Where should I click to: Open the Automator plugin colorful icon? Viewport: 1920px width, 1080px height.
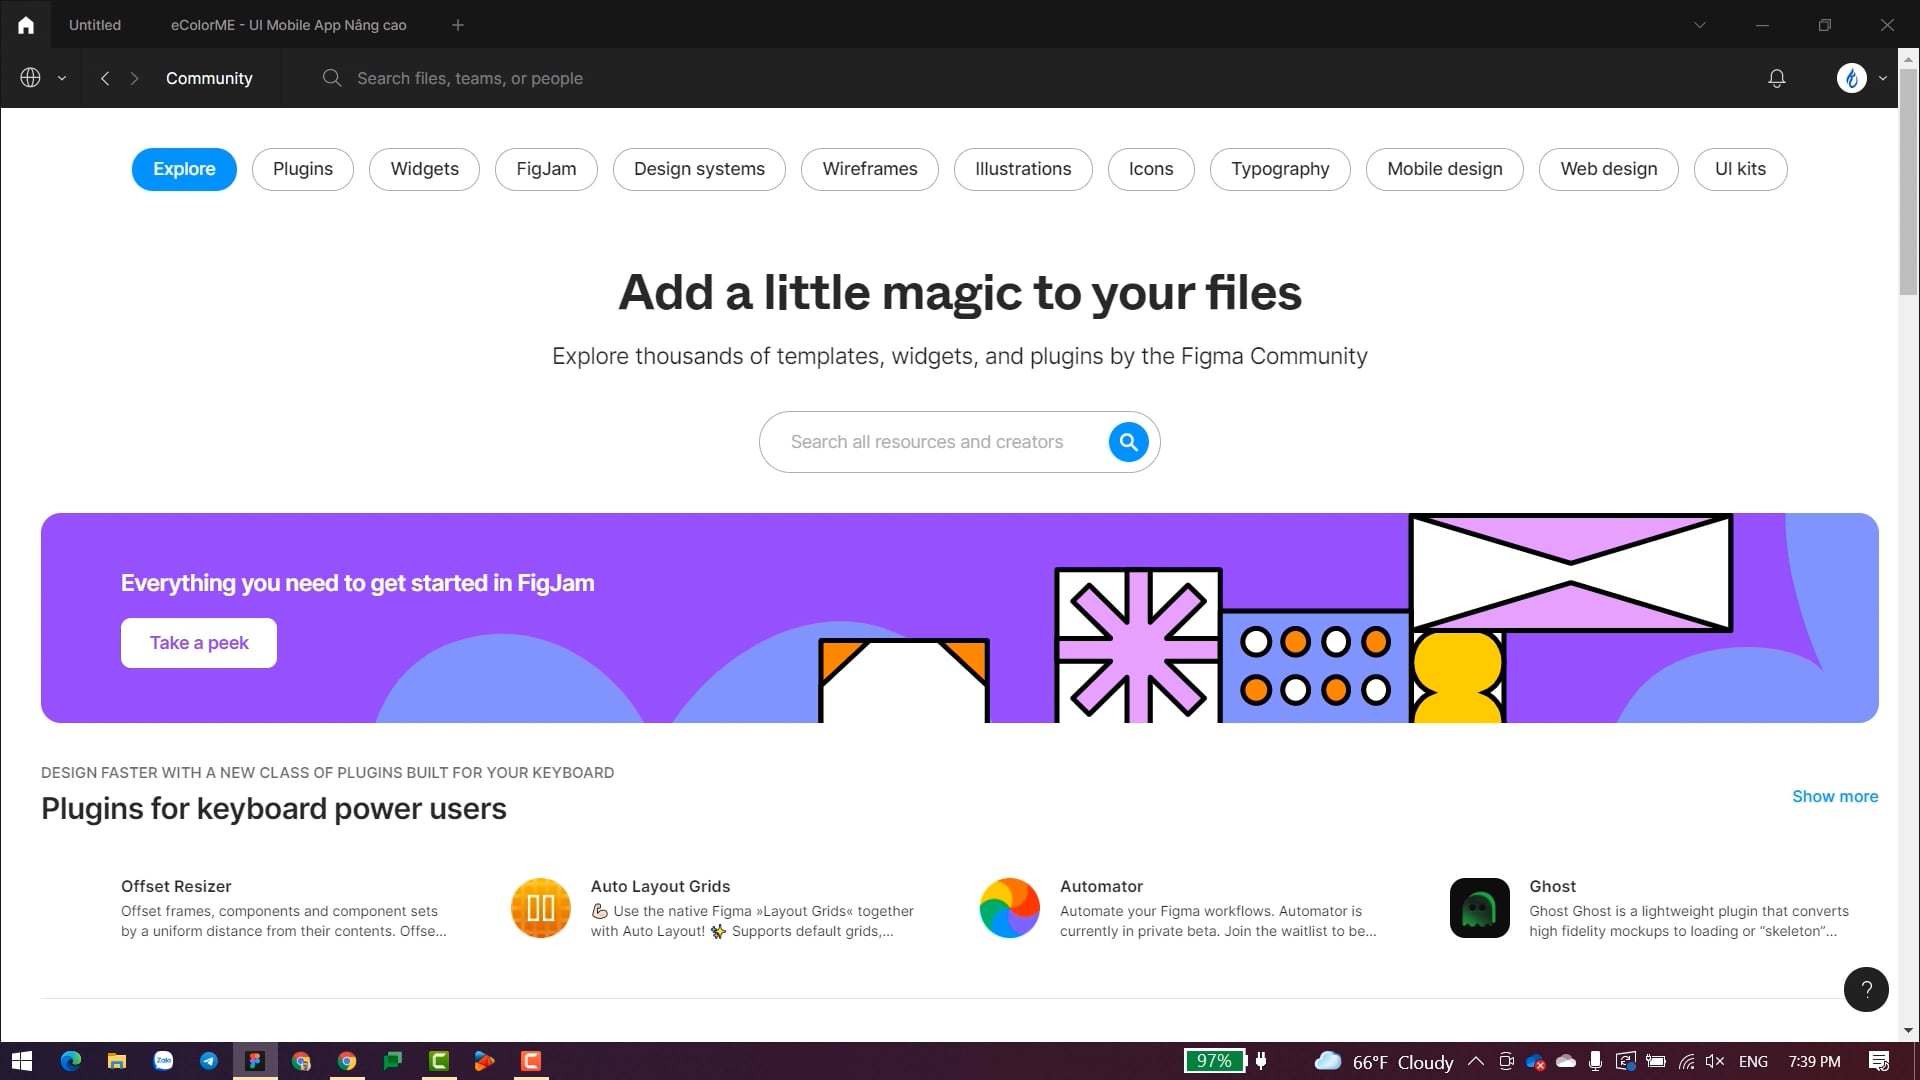click(x=1010, y=908)
